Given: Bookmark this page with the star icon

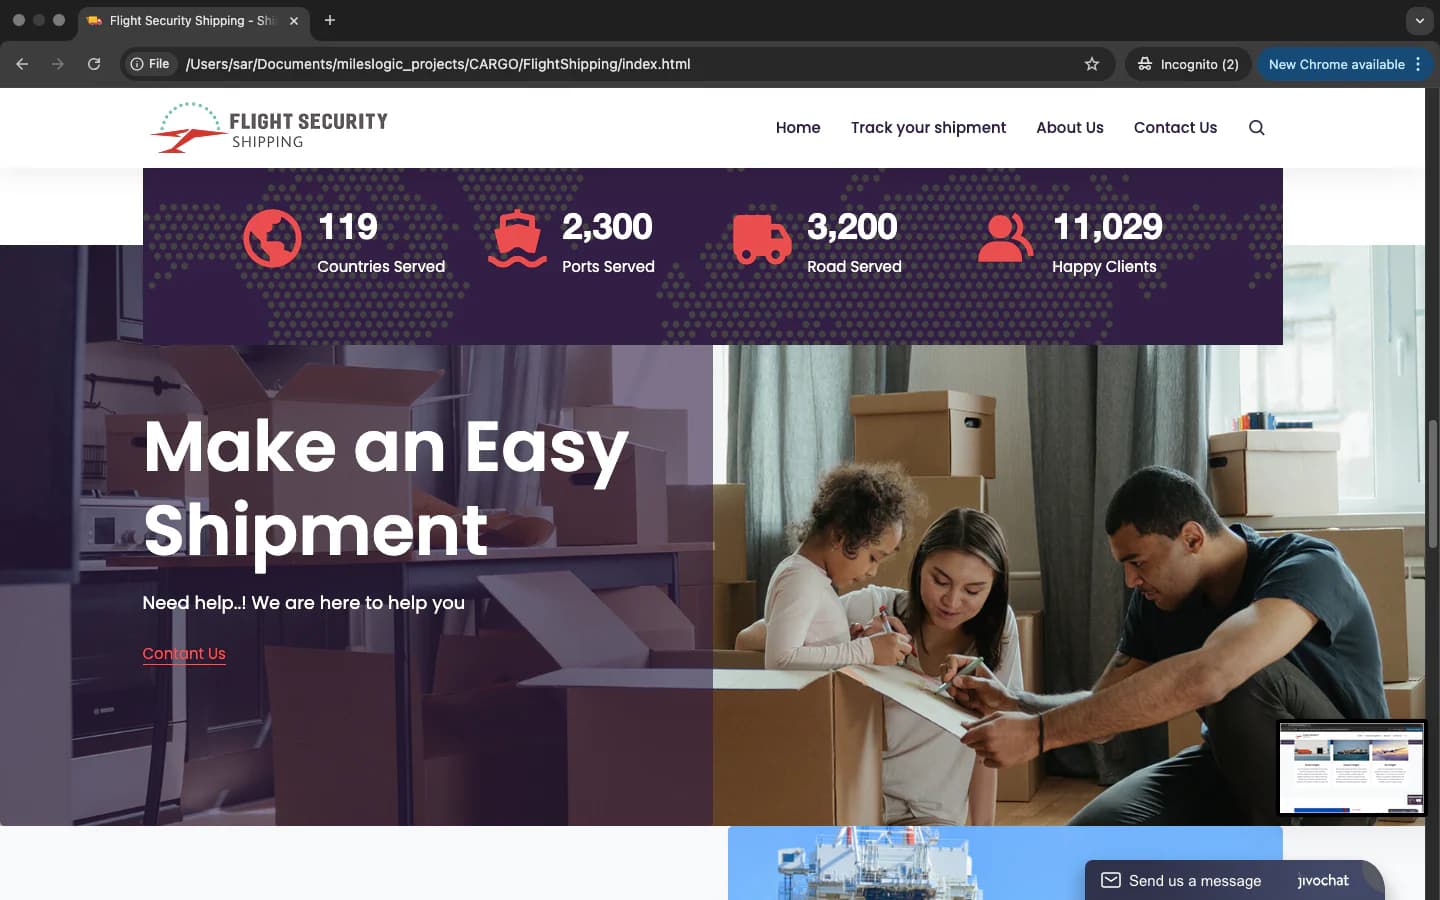Looking at the screenshot, I should pyautogui.click(x=1092, y=64).
